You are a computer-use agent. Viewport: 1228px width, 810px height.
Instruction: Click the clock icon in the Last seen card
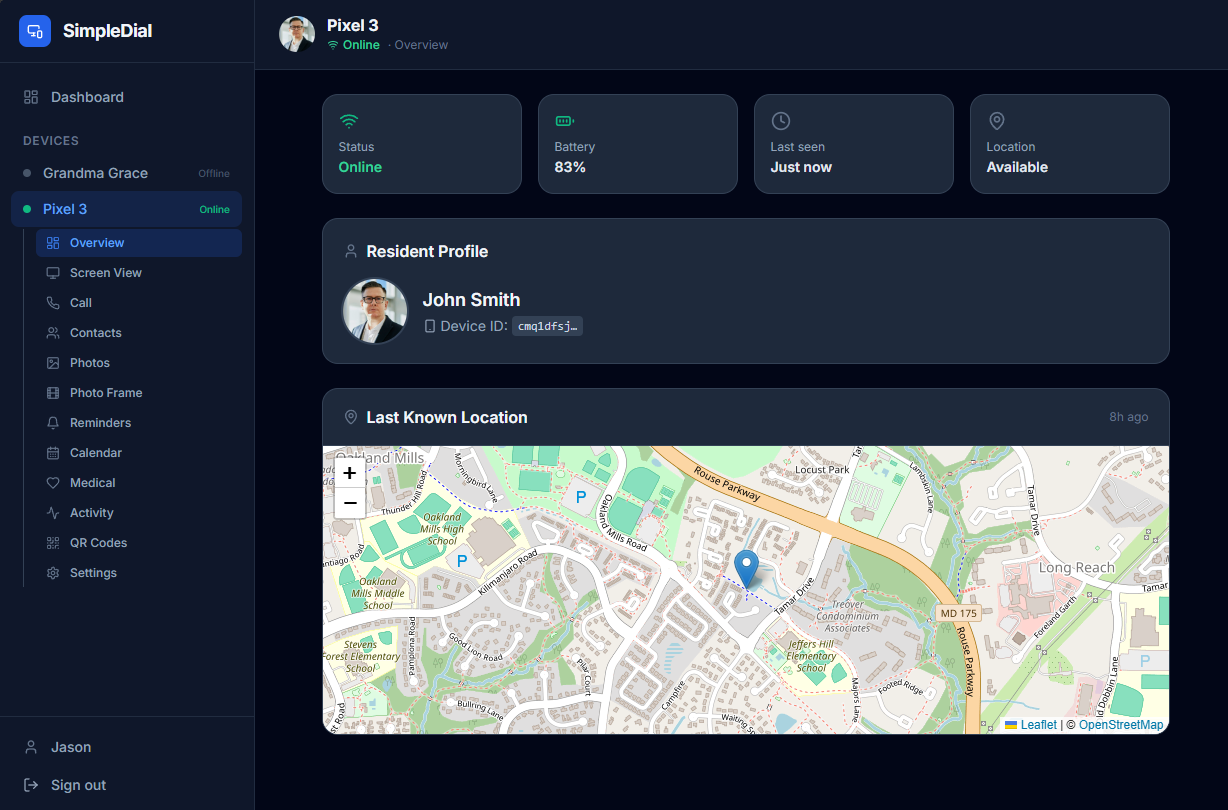(781, 121)
